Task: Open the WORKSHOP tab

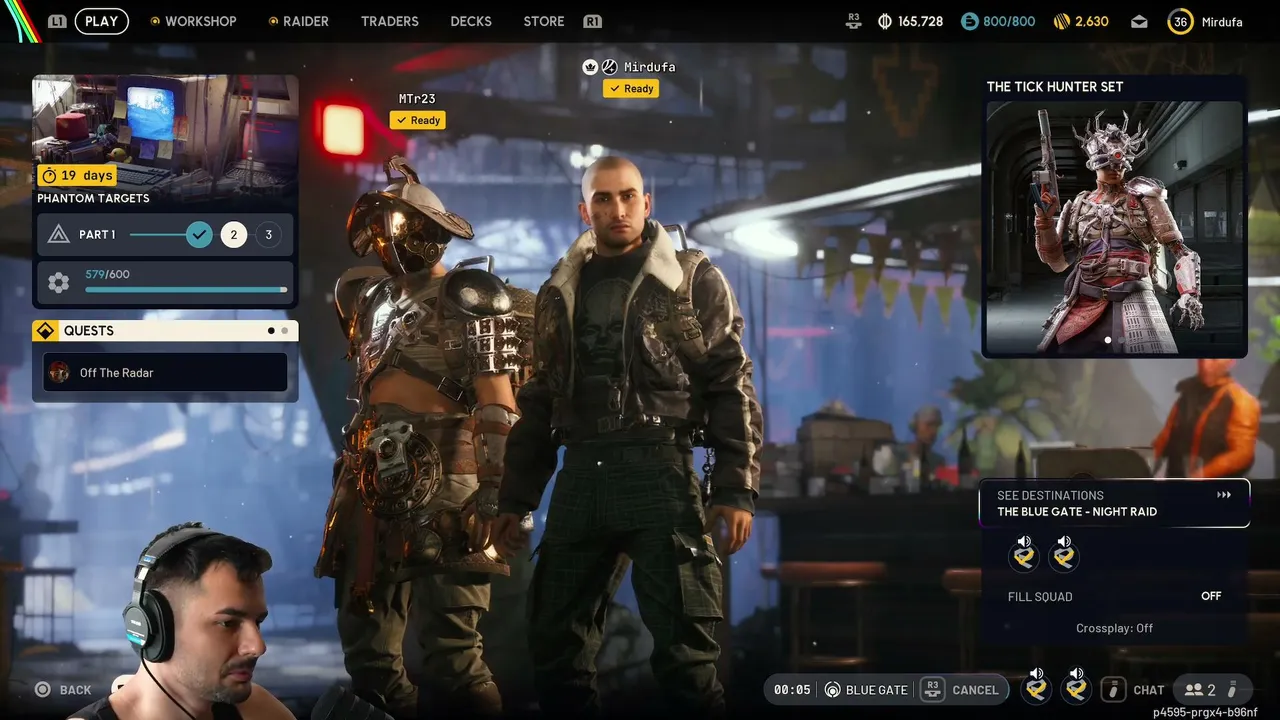Action: click(x=200, y=21)
